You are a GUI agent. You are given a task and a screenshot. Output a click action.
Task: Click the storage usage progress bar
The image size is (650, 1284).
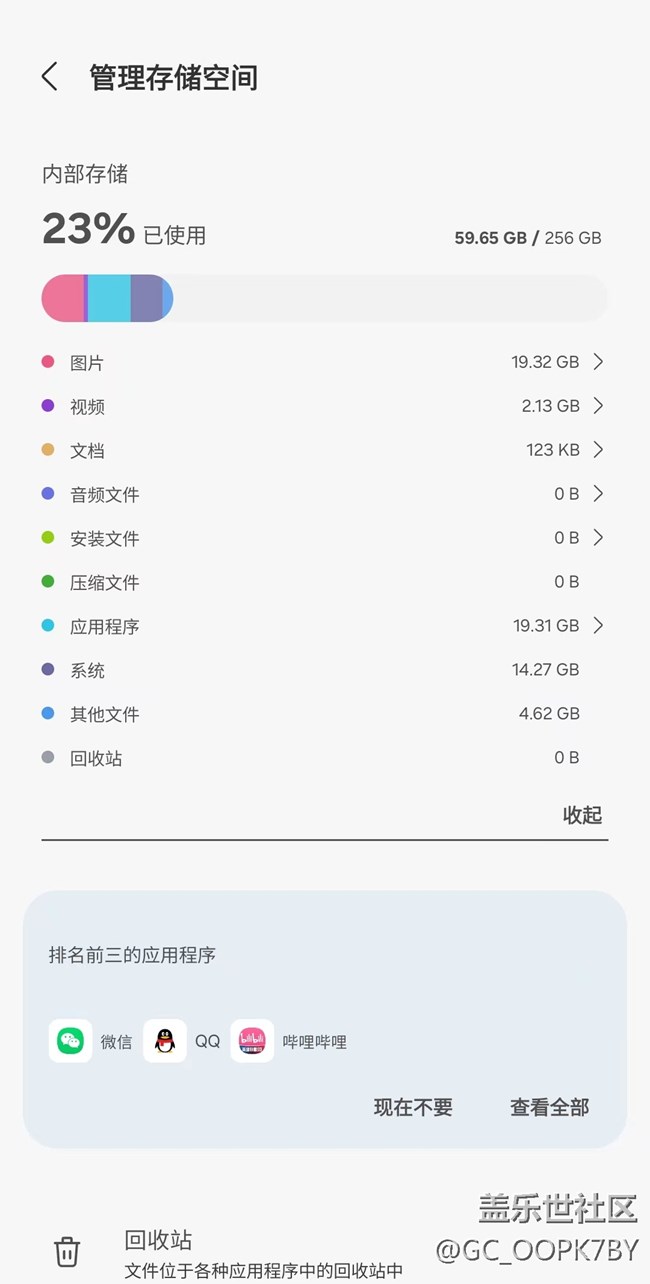tap(325, 298)
